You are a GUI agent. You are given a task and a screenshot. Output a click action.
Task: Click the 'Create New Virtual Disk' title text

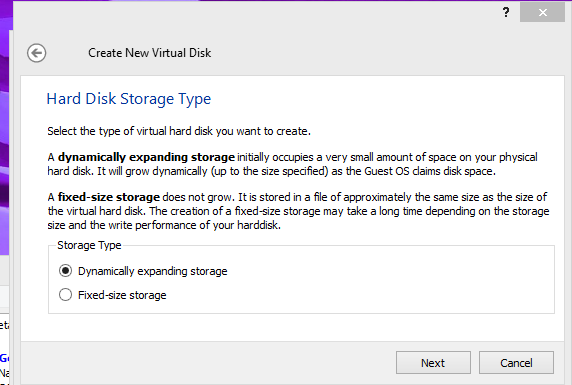pos(150,53)
